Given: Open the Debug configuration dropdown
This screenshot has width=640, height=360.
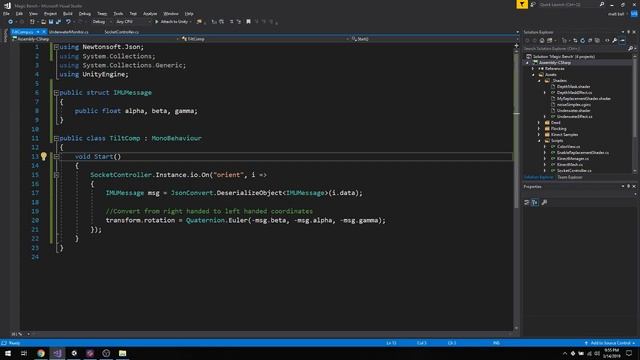Looking at the screenshot, I should [x=101, y=22].
